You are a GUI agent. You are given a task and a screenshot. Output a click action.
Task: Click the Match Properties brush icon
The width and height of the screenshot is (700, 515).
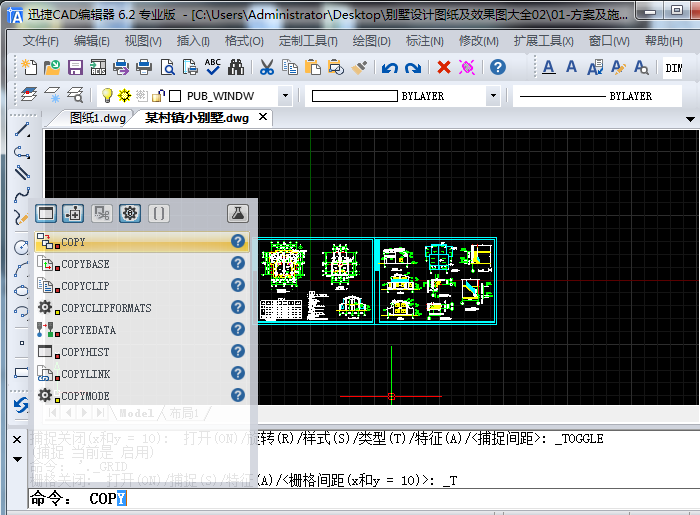point(359,67)
